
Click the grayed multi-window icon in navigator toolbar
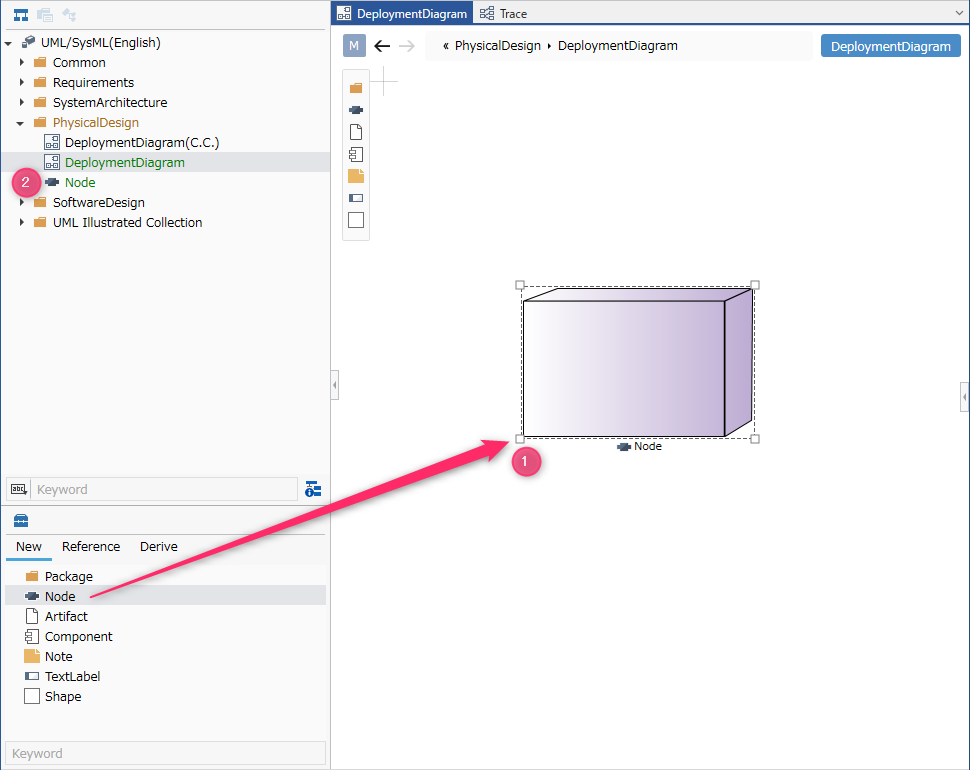pyautogui.click(x=45, y=14)
